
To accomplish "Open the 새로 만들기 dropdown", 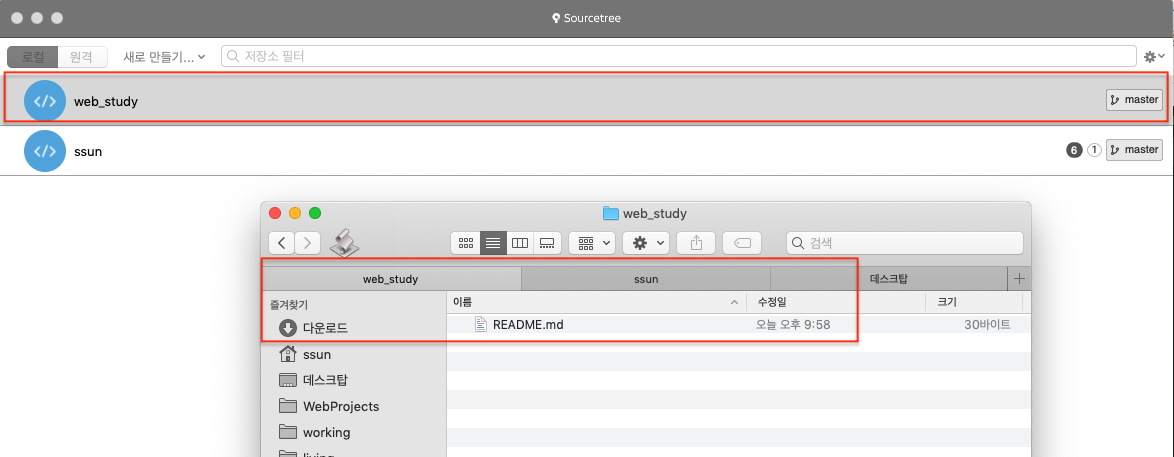I will 164,56.
